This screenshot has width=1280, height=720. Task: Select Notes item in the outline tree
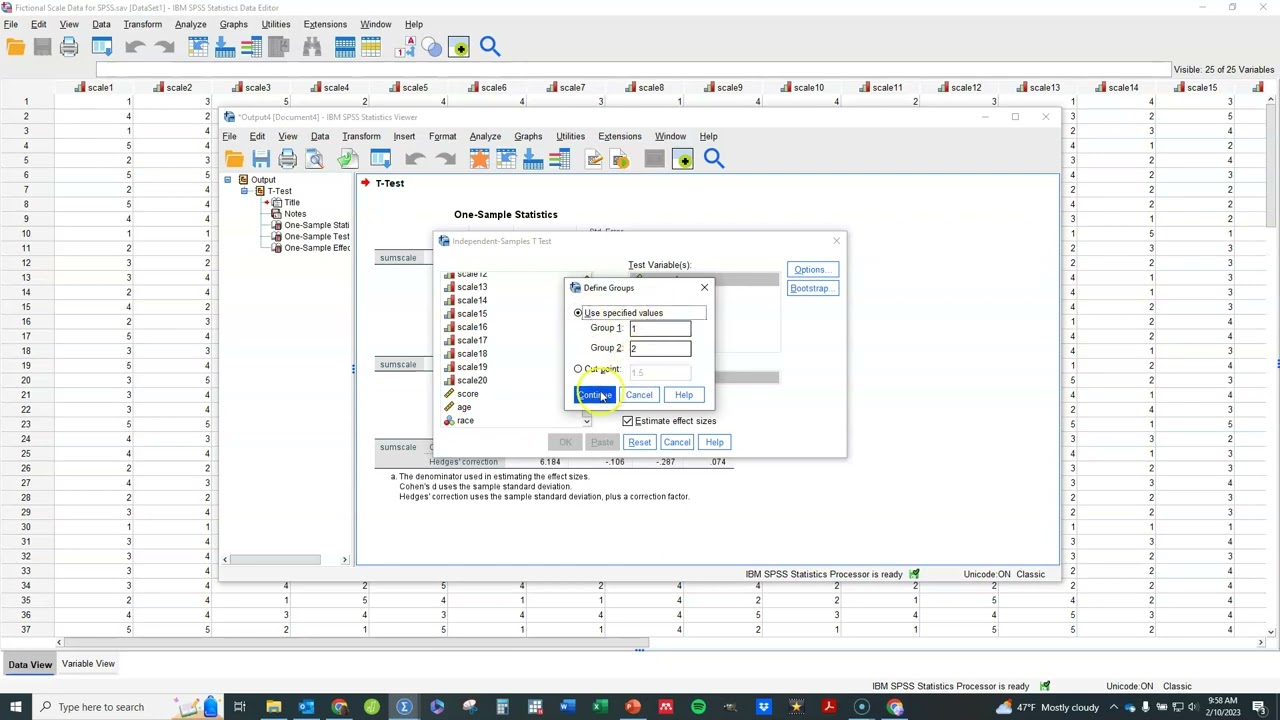click(x=295, y=214)
